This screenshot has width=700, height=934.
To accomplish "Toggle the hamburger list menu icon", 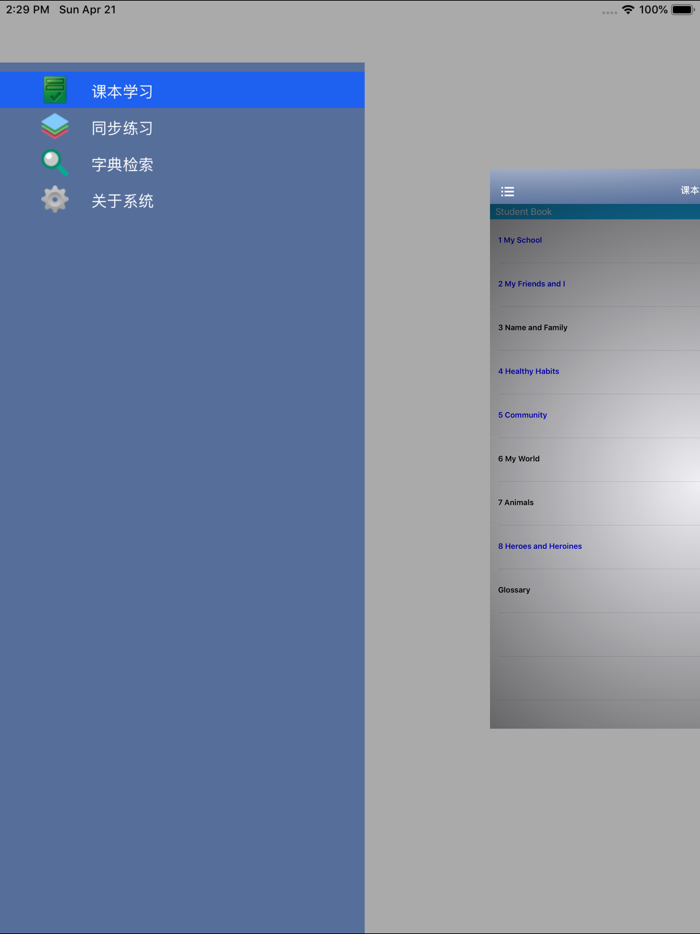I will 508,191.
